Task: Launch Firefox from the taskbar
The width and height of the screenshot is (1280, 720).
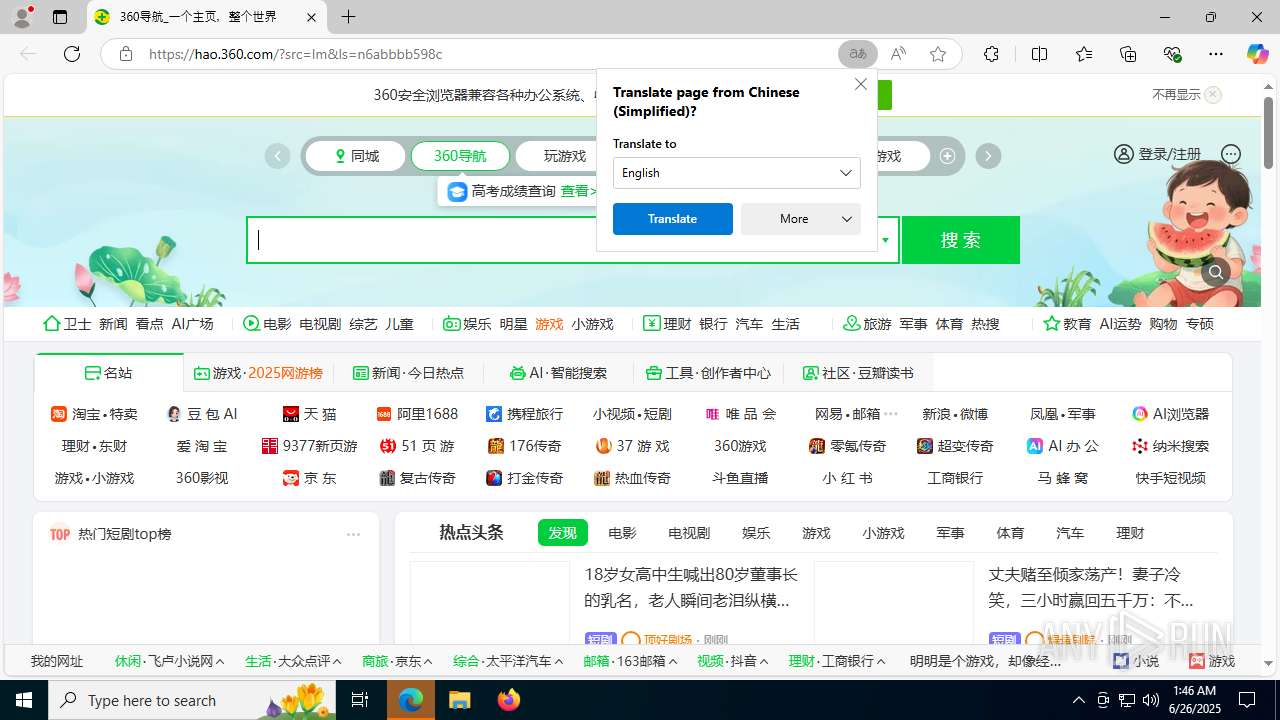Action: (508, 700)
